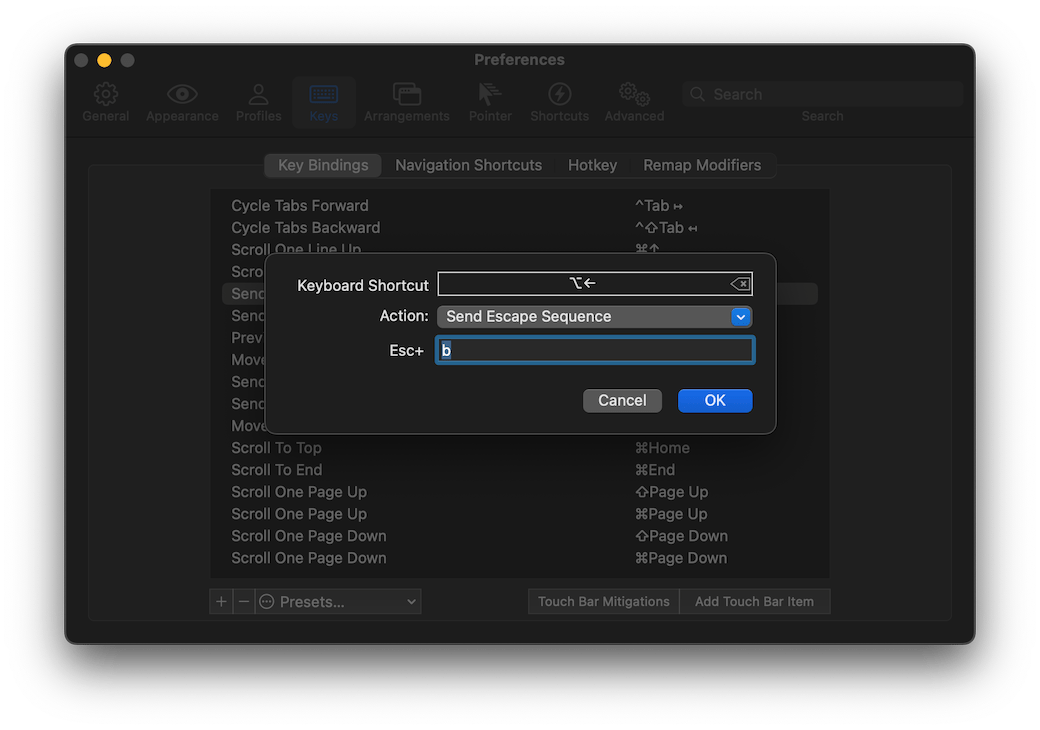Select the Keys preferences pane

tap(324, 103)
